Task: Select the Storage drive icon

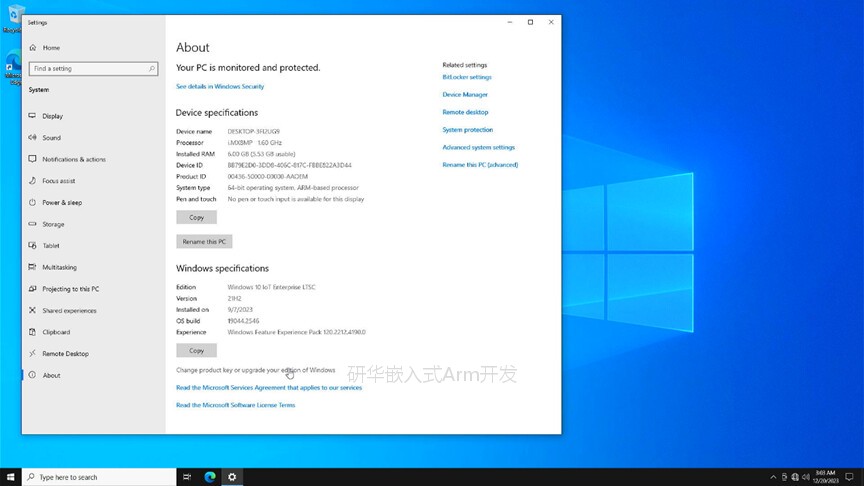Action: click(32, 224)
